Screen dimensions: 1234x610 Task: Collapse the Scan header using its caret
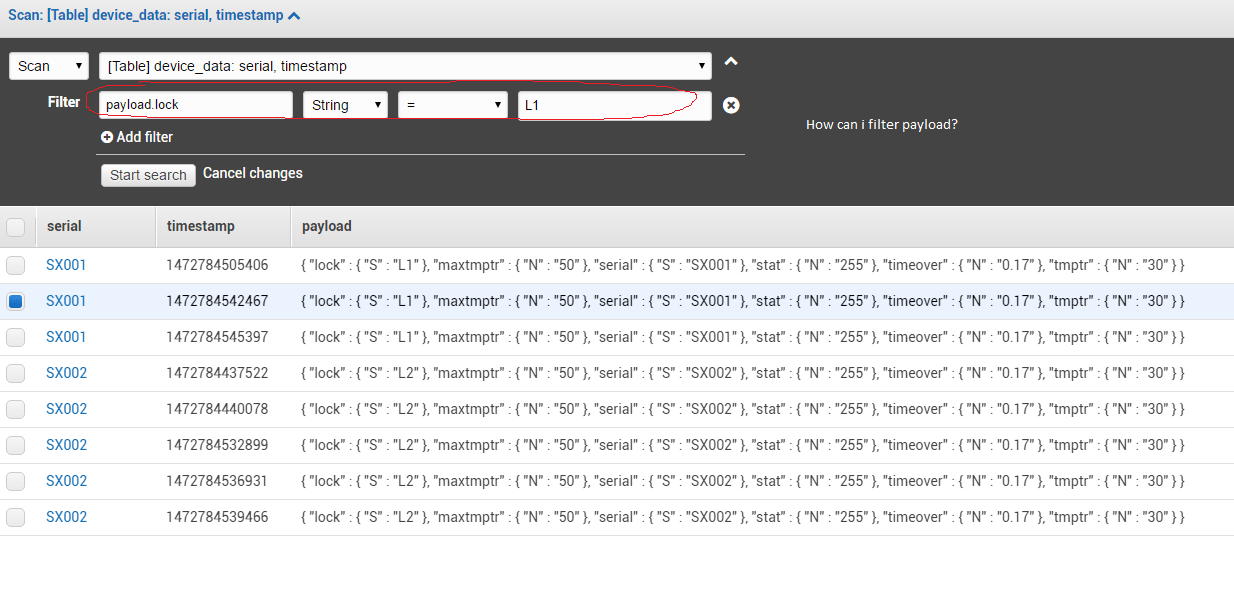[294, 16]
